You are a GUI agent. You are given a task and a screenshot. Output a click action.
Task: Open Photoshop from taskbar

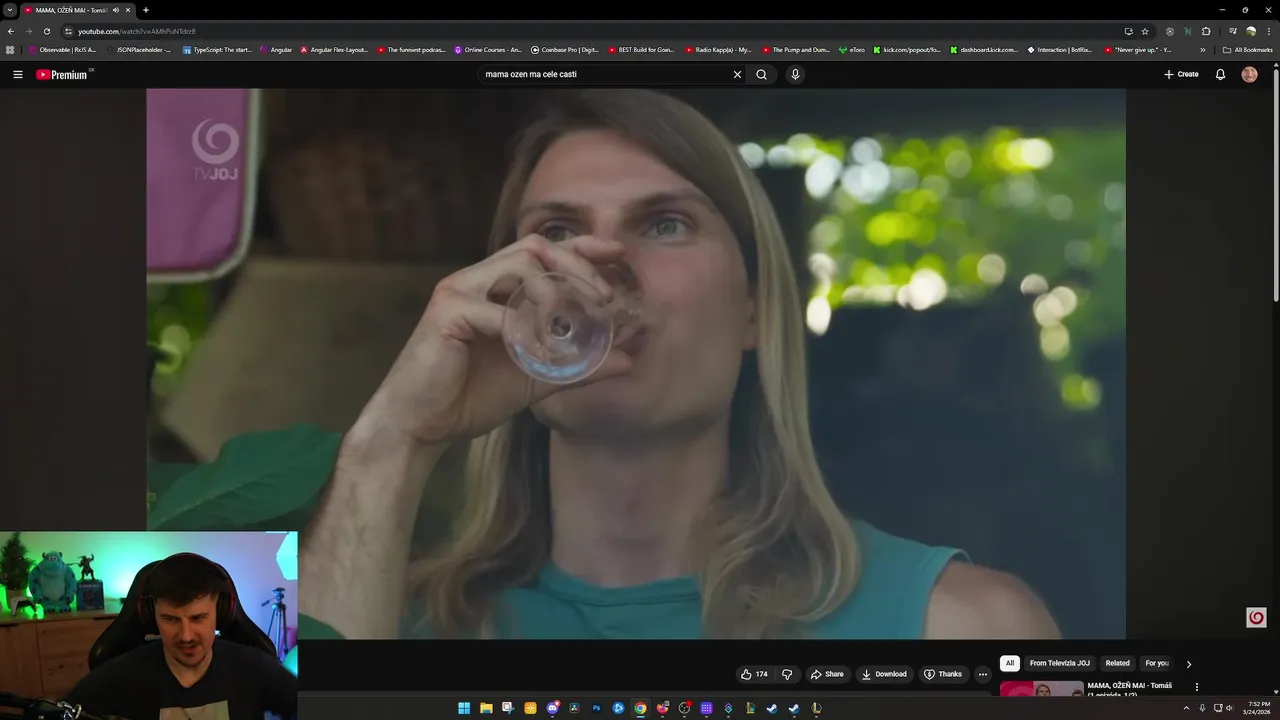click(596, 708)
